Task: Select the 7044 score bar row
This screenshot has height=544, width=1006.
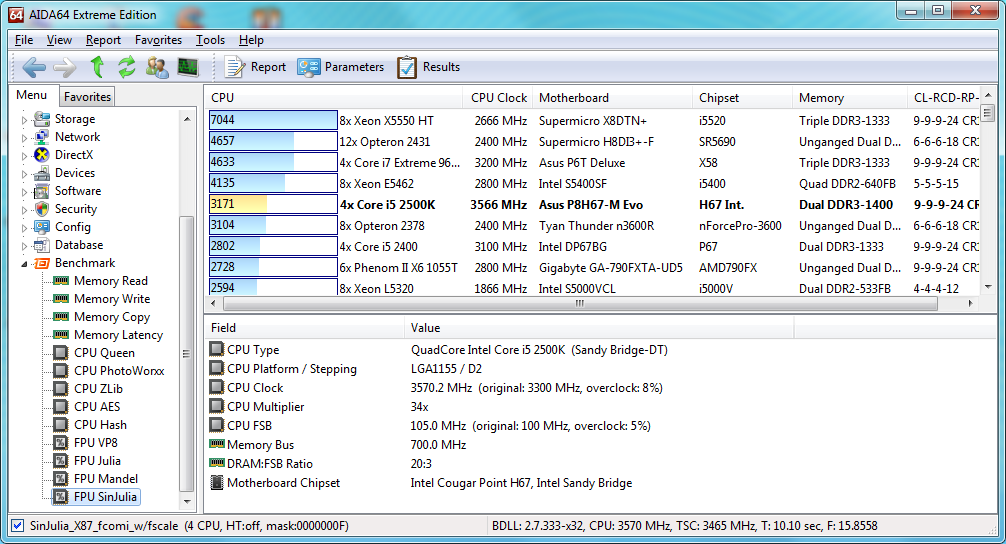Action: pos(273,120)
